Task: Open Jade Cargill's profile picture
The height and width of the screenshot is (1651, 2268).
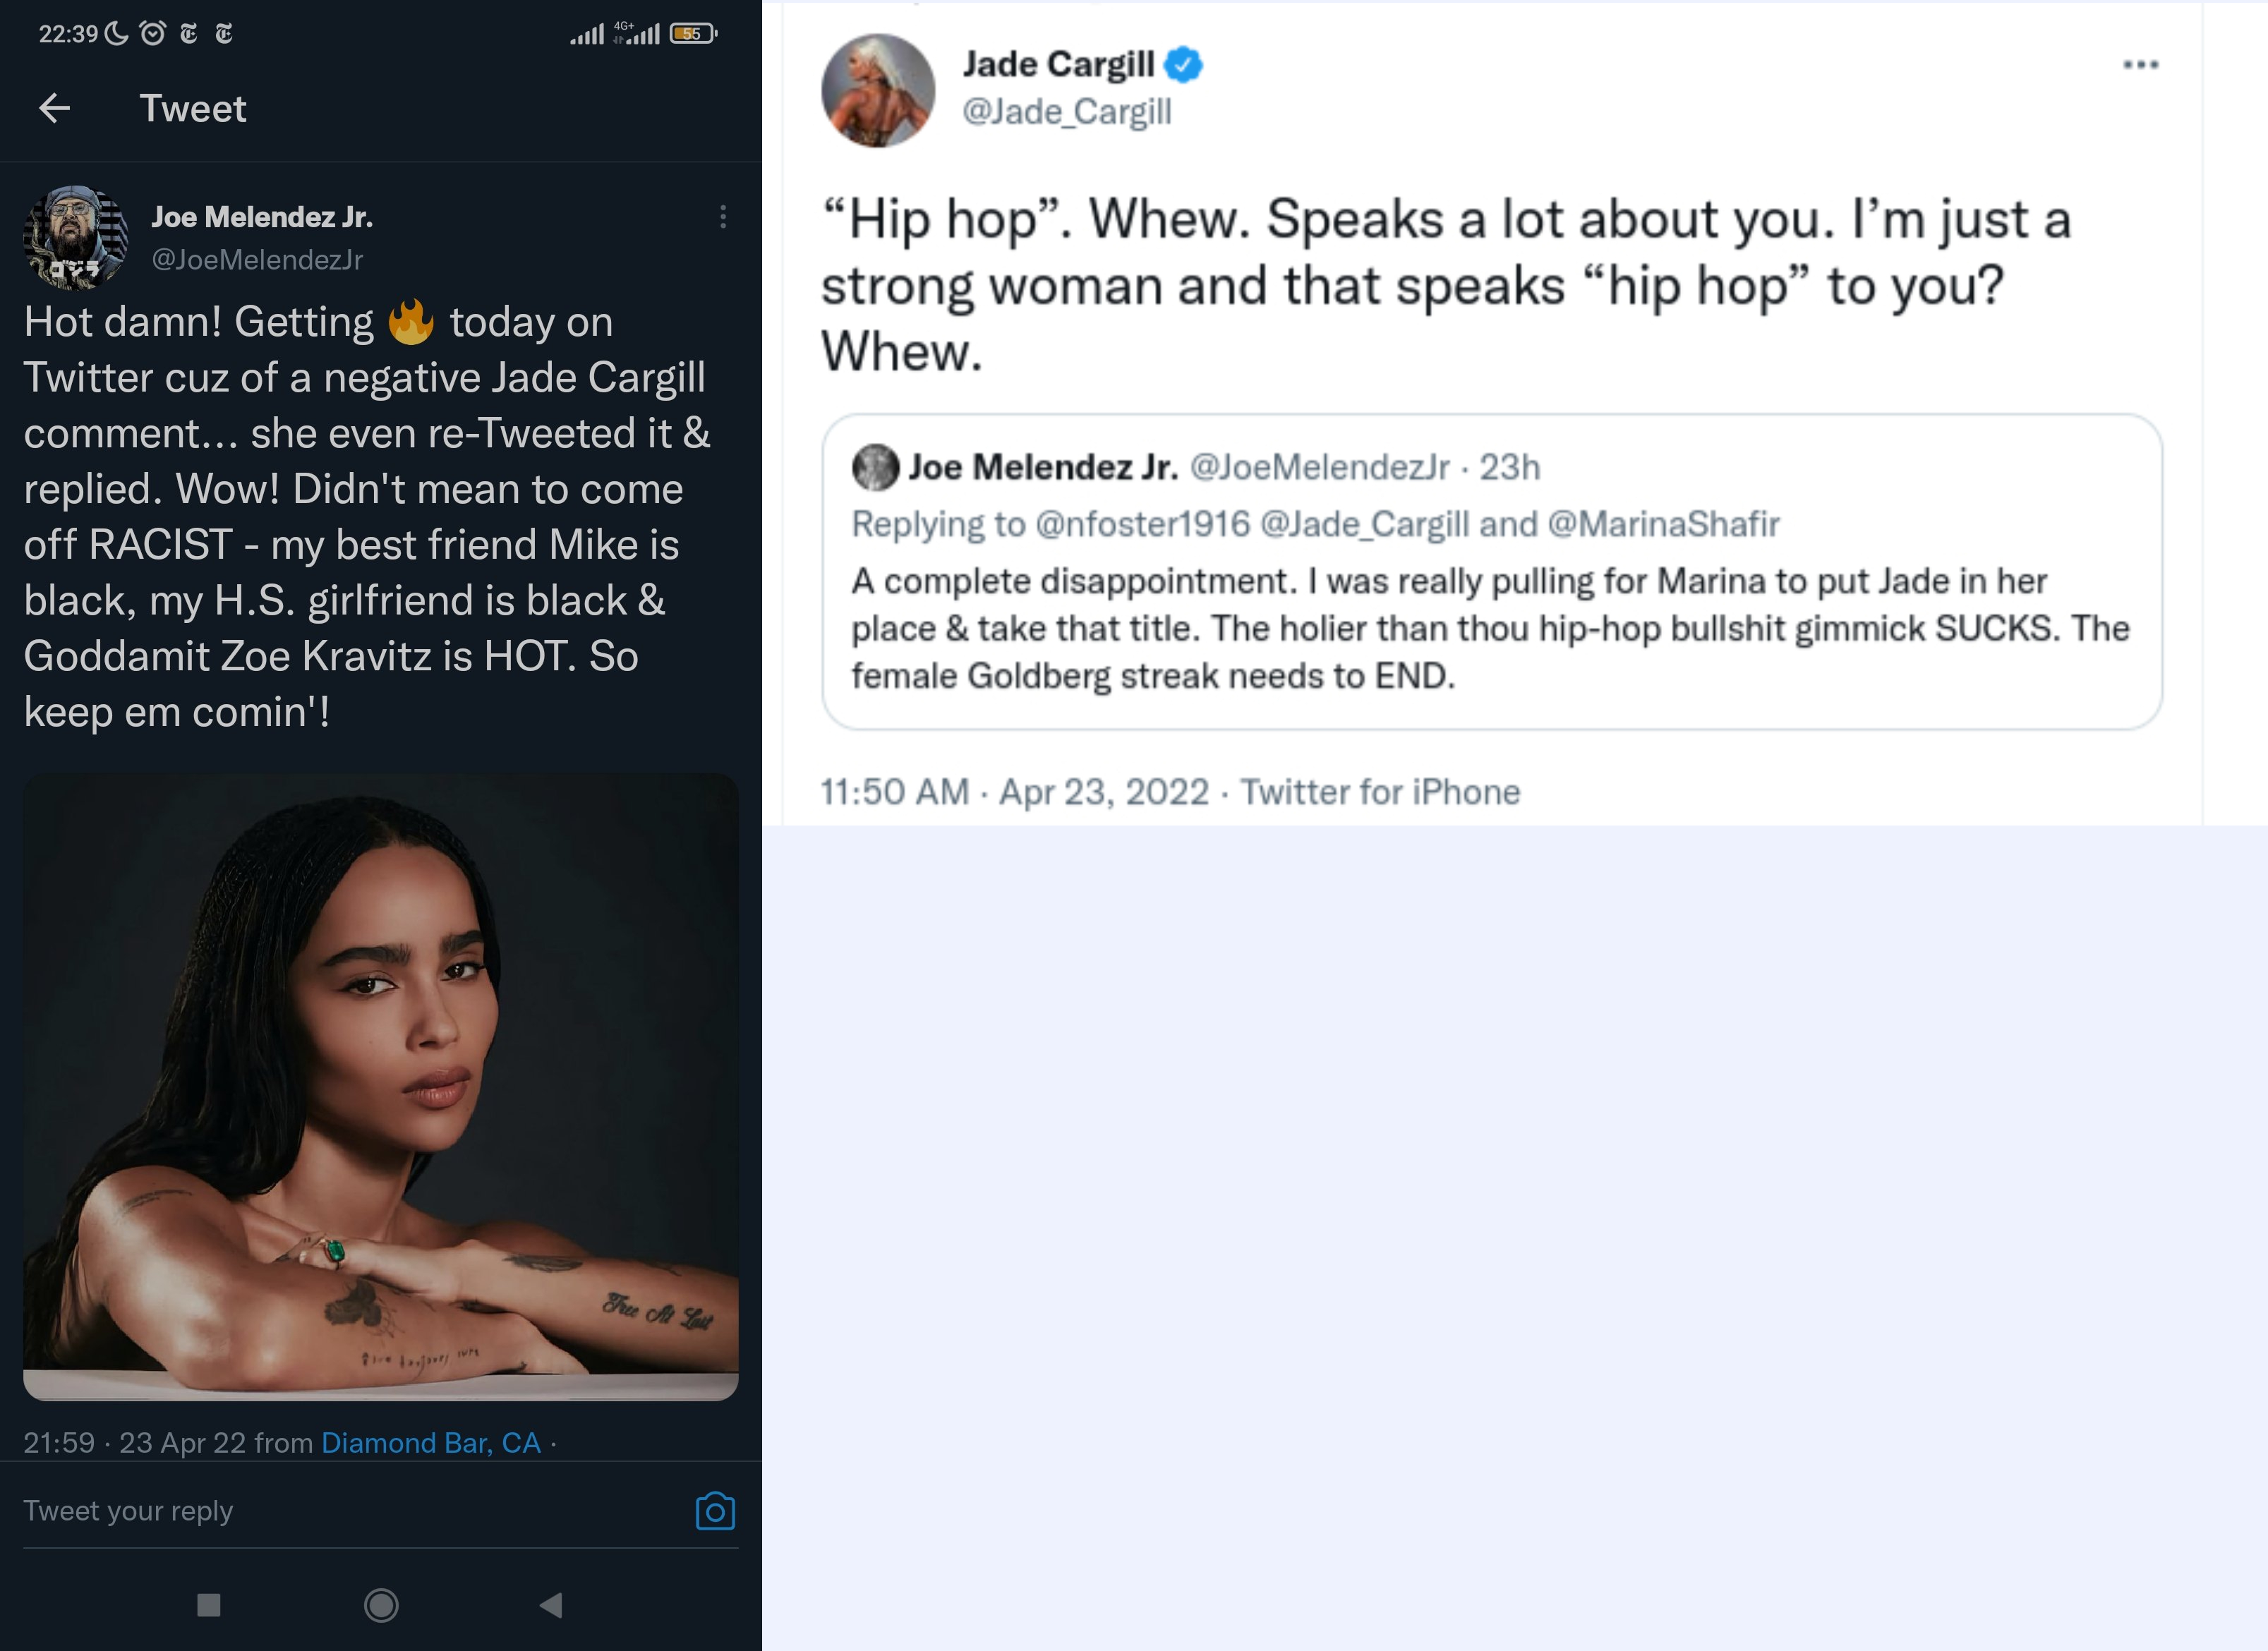Action: [878, 91]
